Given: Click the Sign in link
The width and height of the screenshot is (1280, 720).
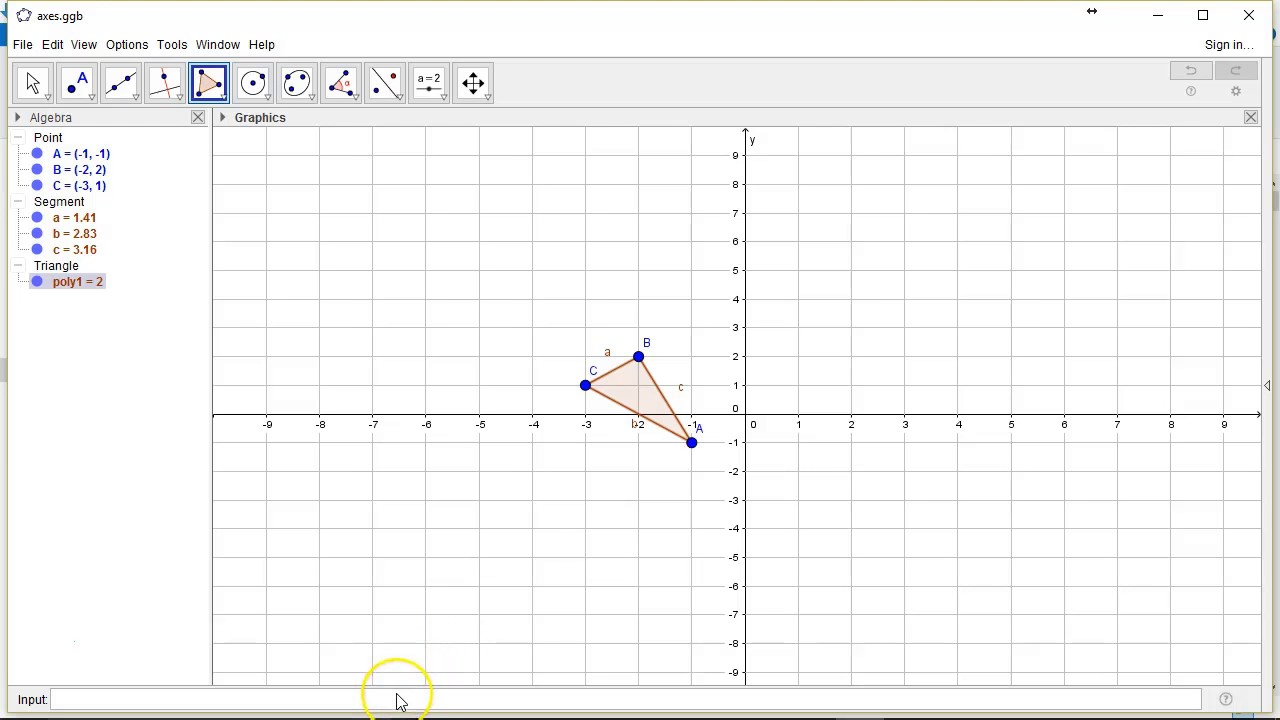Looking at the screenshot, I should [1229, 45].
